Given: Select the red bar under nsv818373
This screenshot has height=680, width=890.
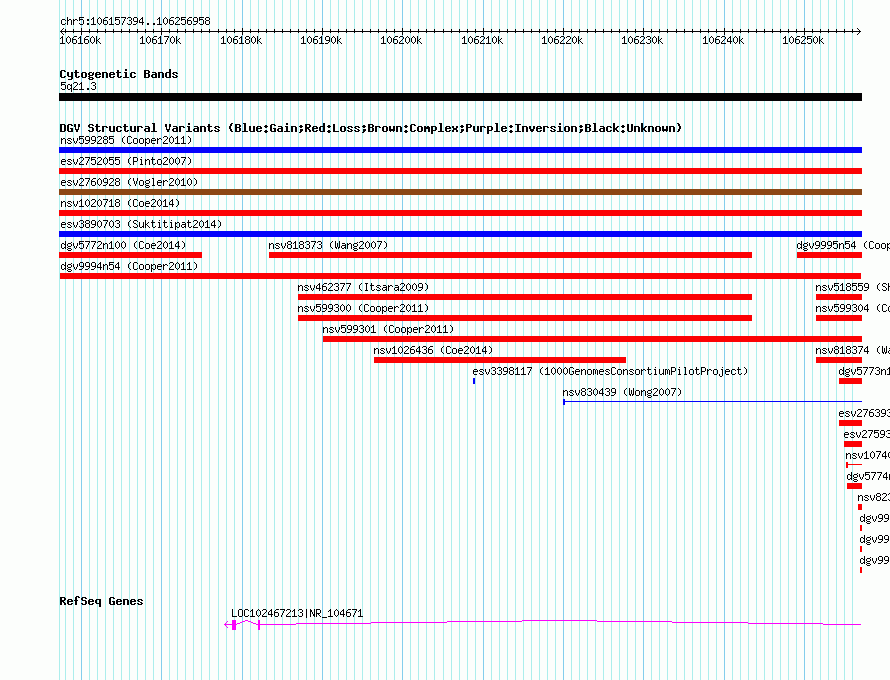Looking at the screenshot, I should pos(510,255).
